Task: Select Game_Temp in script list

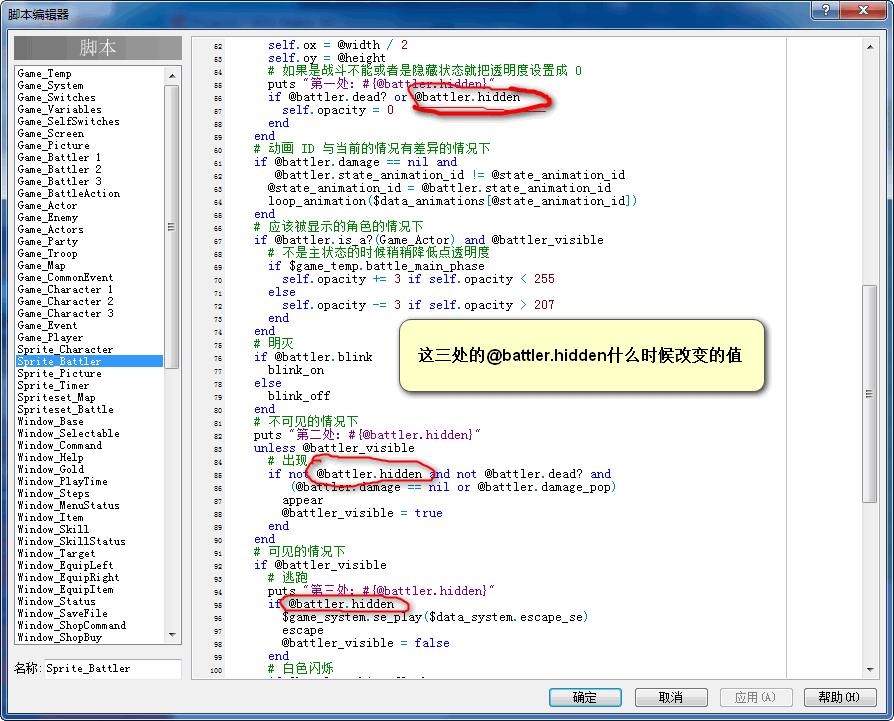Action: (x=44, y=74)
